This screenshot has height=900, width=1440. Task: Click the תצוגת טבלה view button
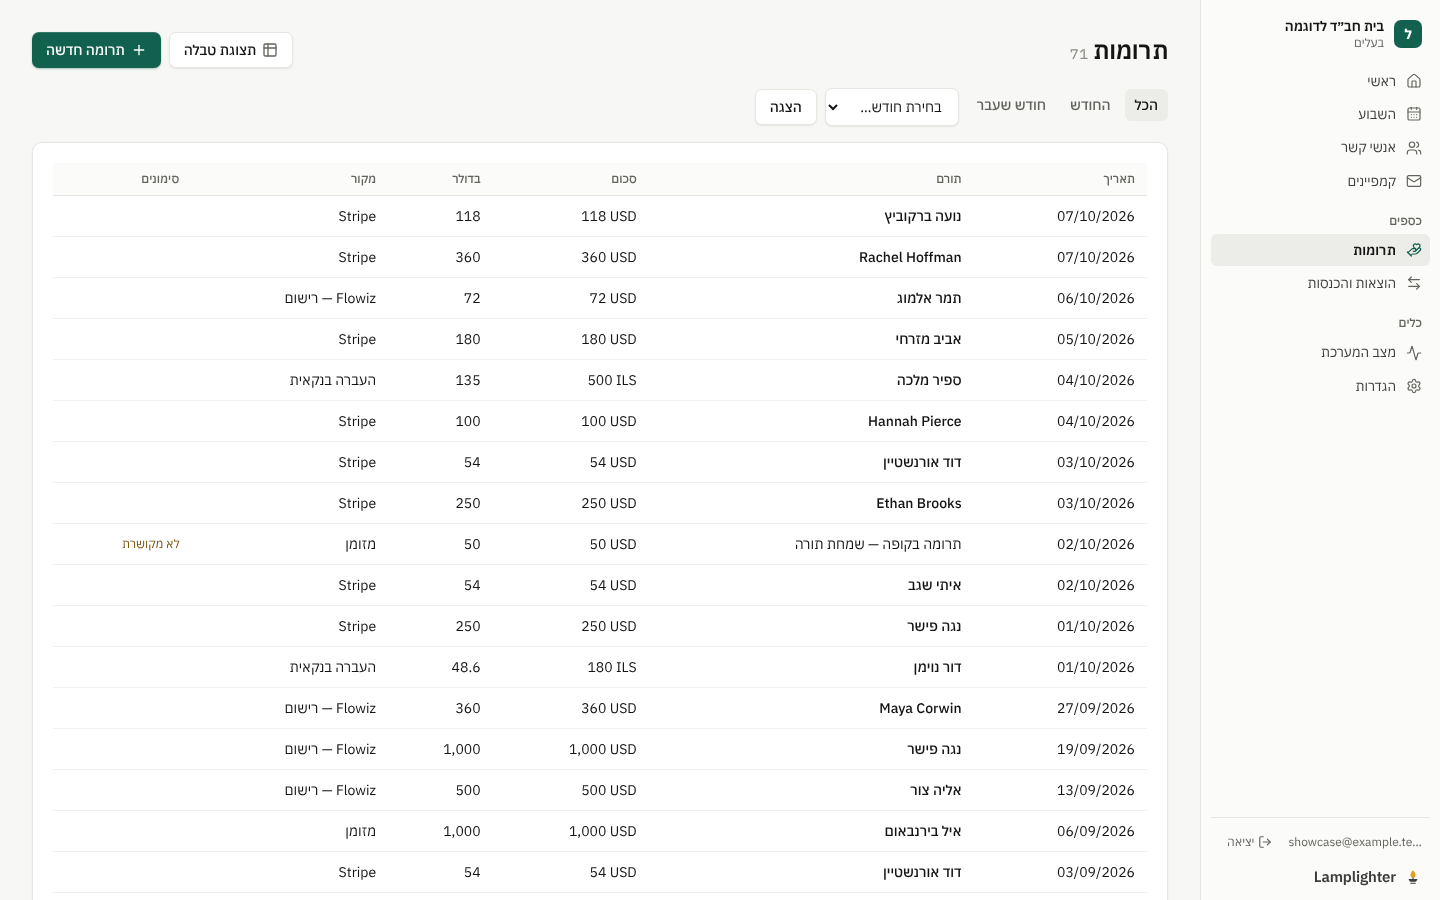click(x=231, y=50)
